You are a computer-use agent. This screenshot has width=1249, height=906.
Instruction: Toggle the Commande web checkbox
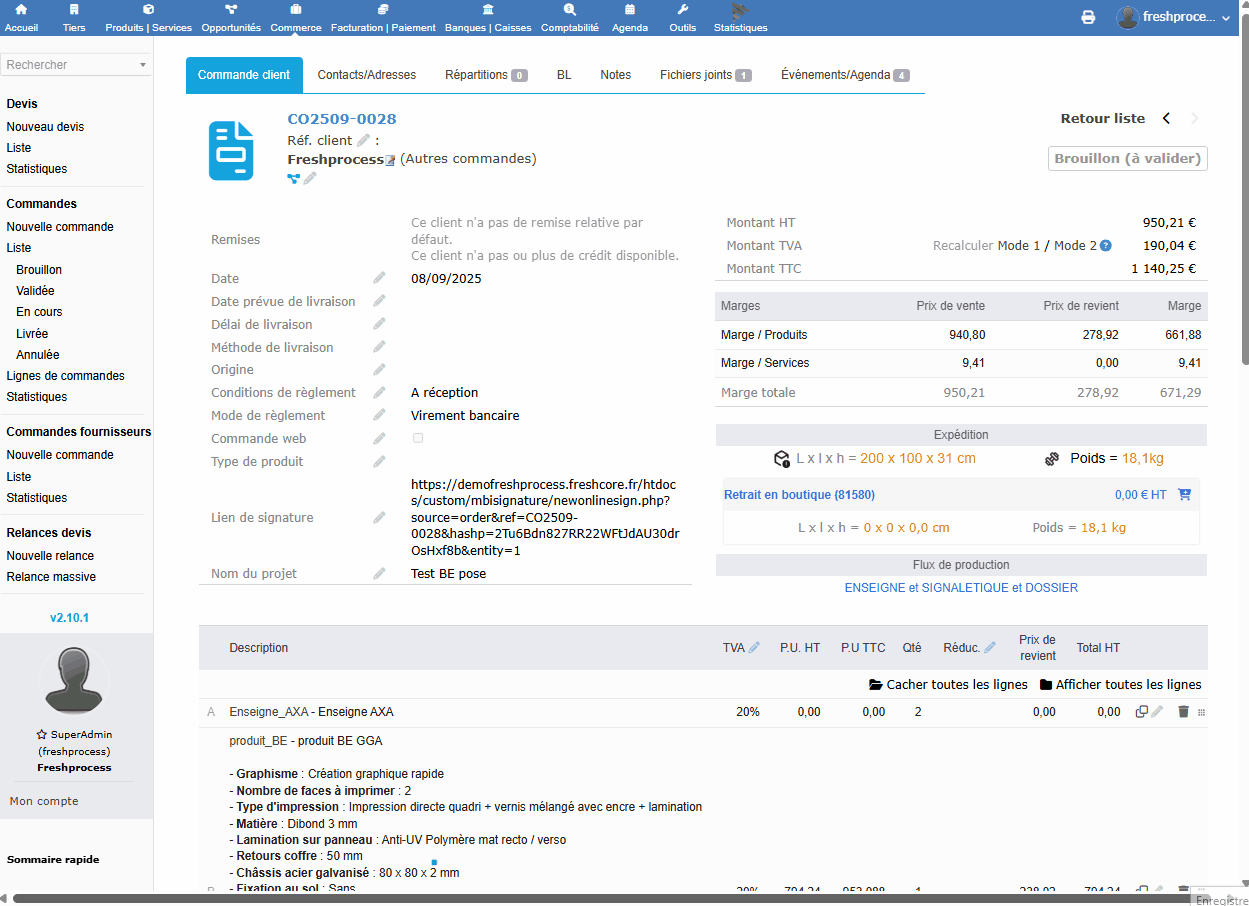tap(418, 438)
